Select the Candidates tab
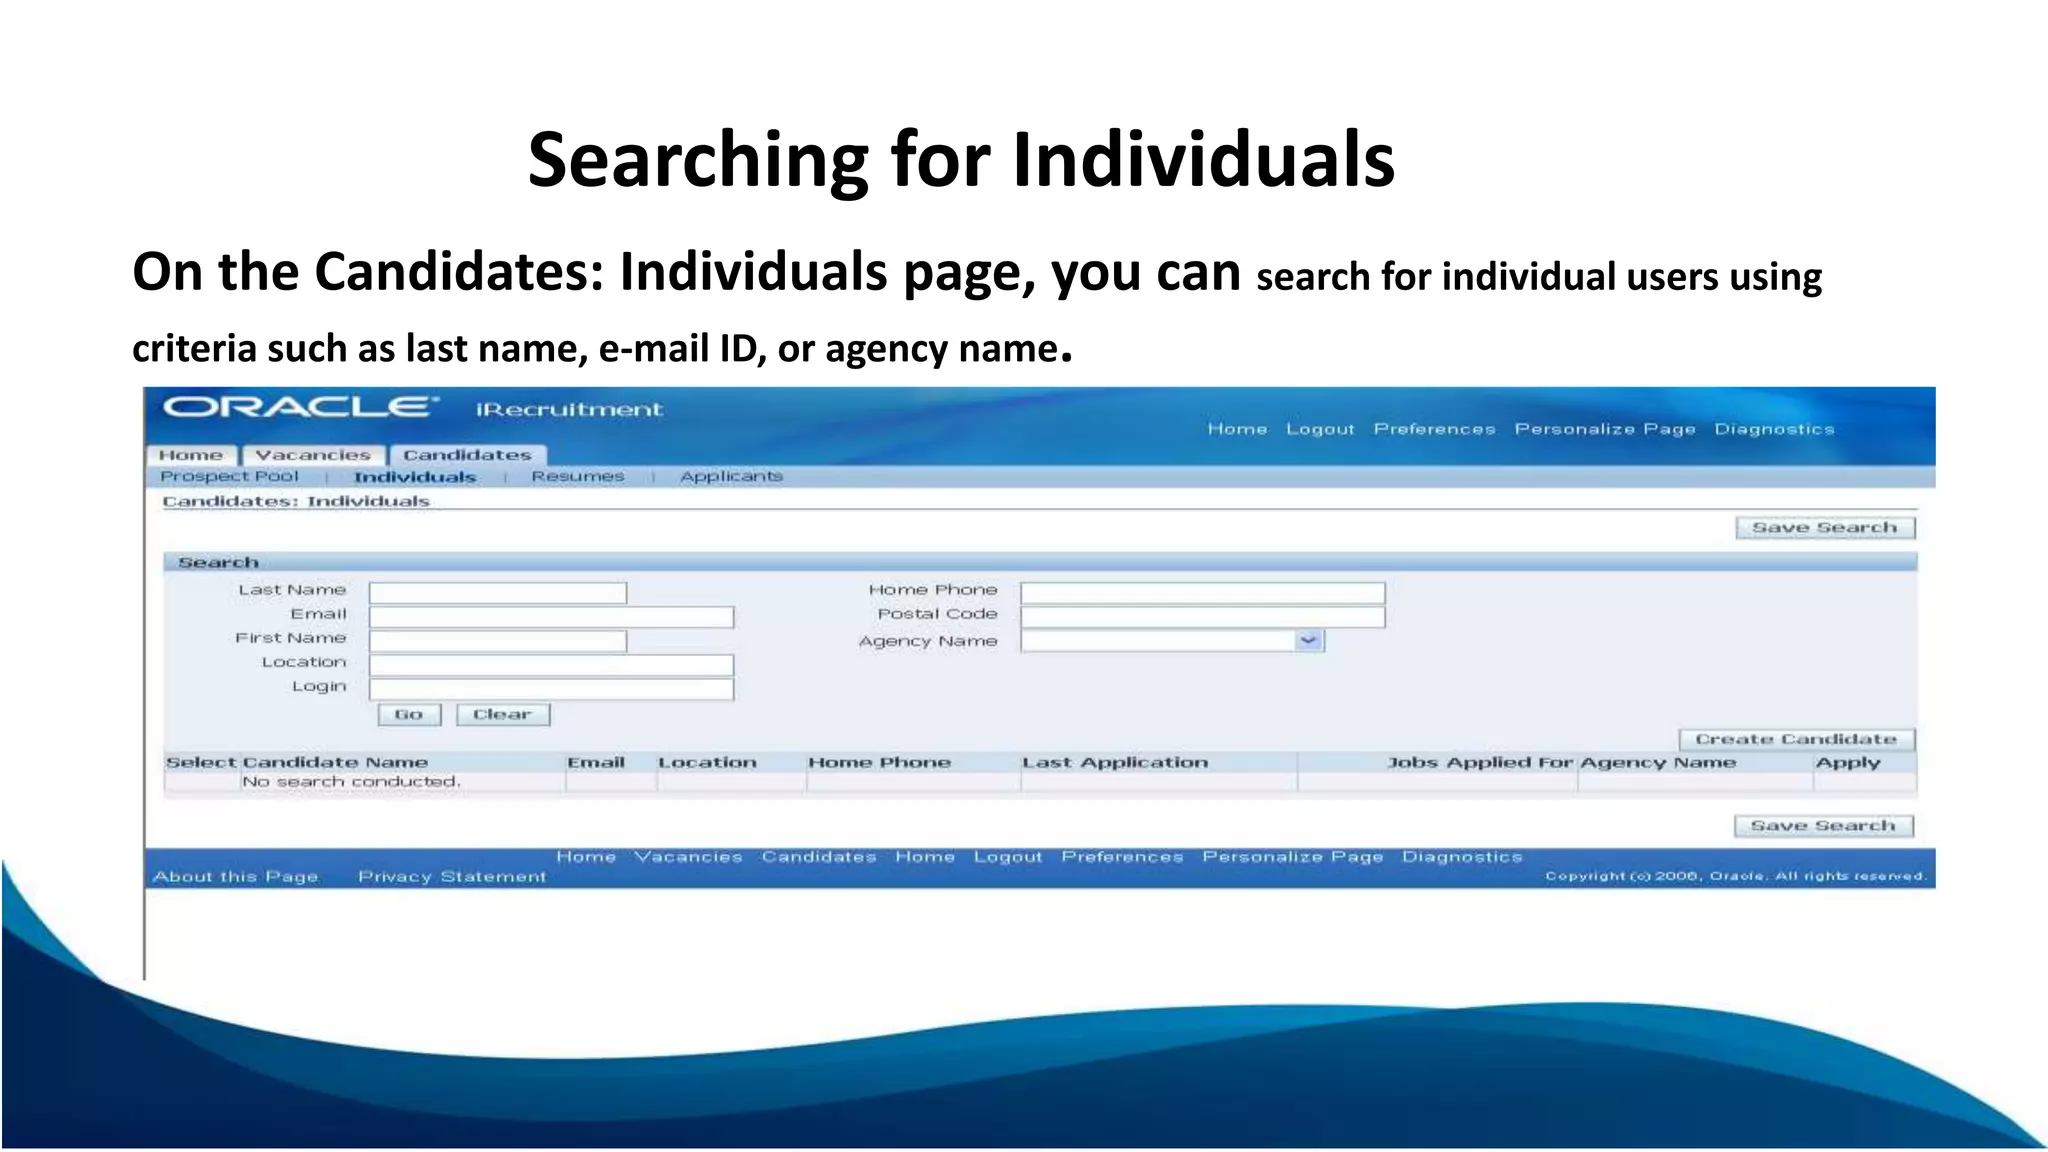2048x1152 pixels. click(x=467, y=455)
